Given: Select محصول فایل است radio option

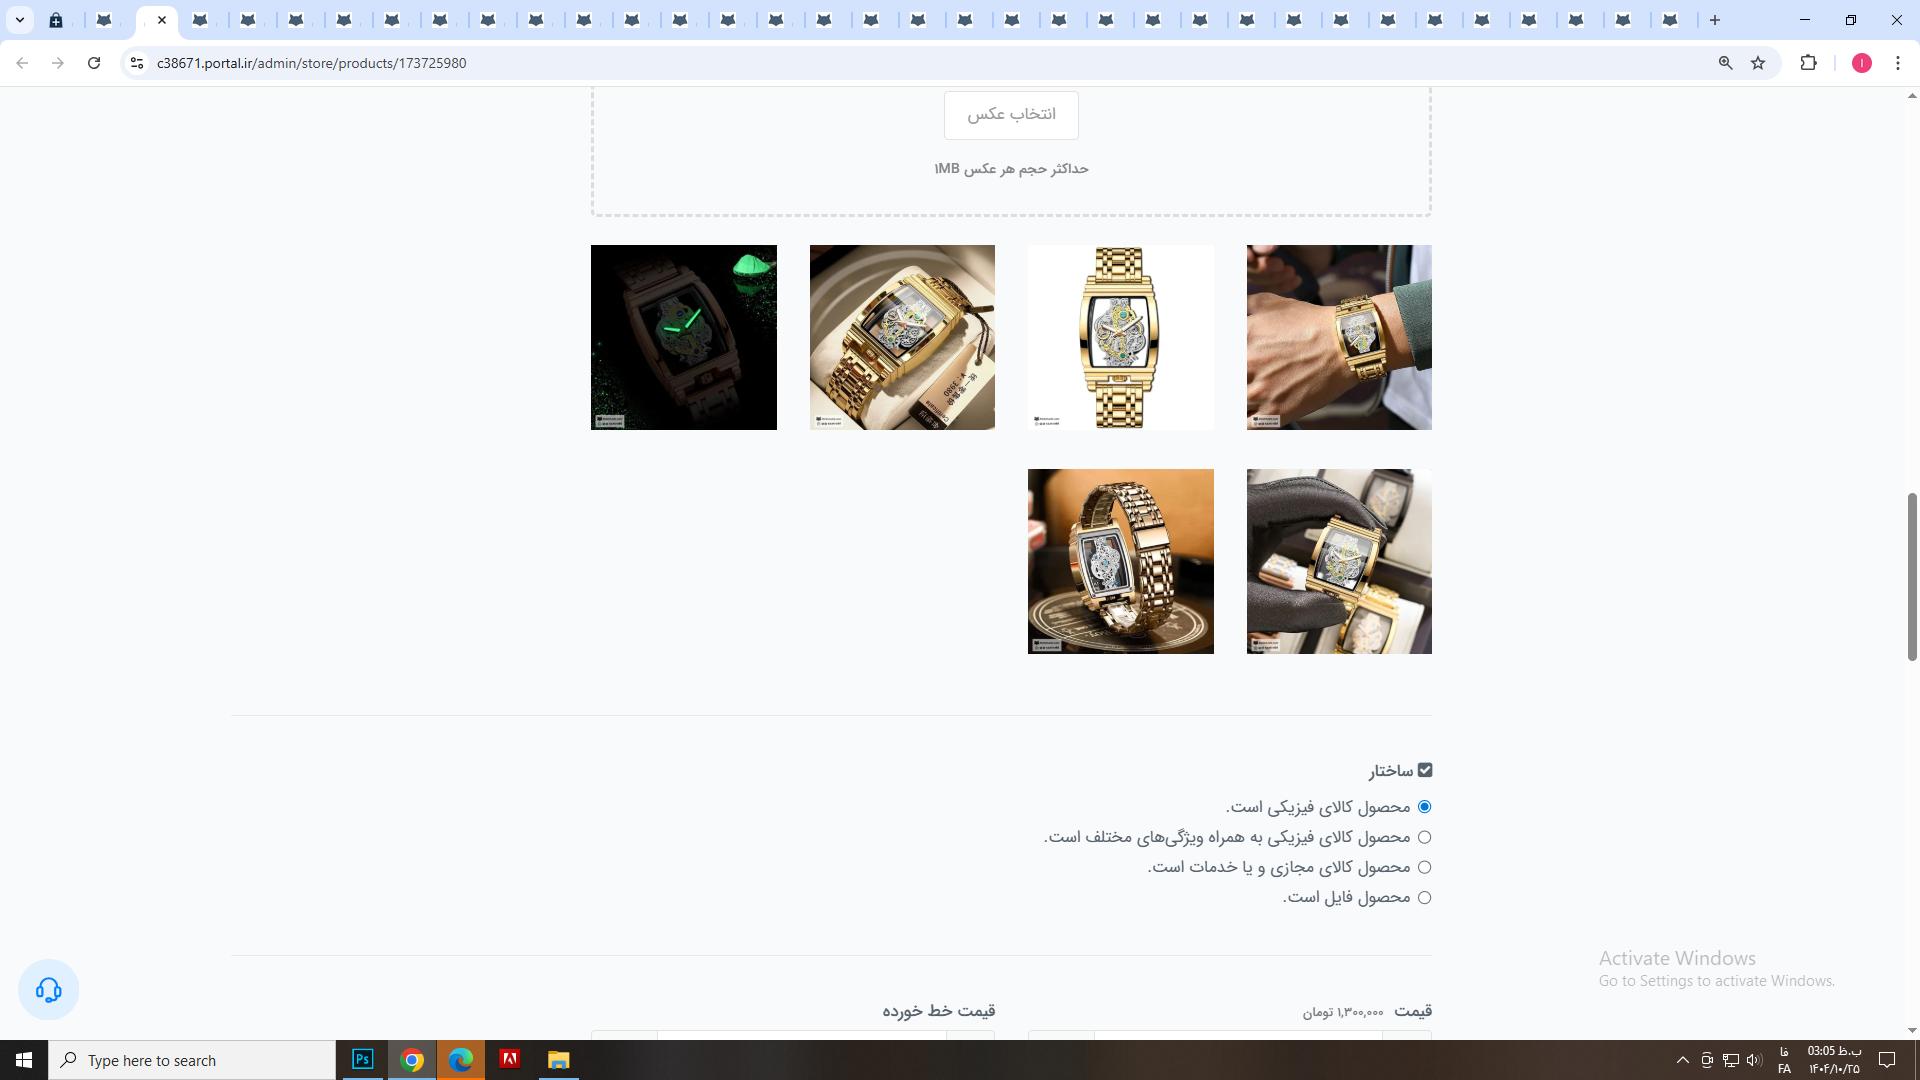Looking at the screenshot, I should tap(1424, 898).
